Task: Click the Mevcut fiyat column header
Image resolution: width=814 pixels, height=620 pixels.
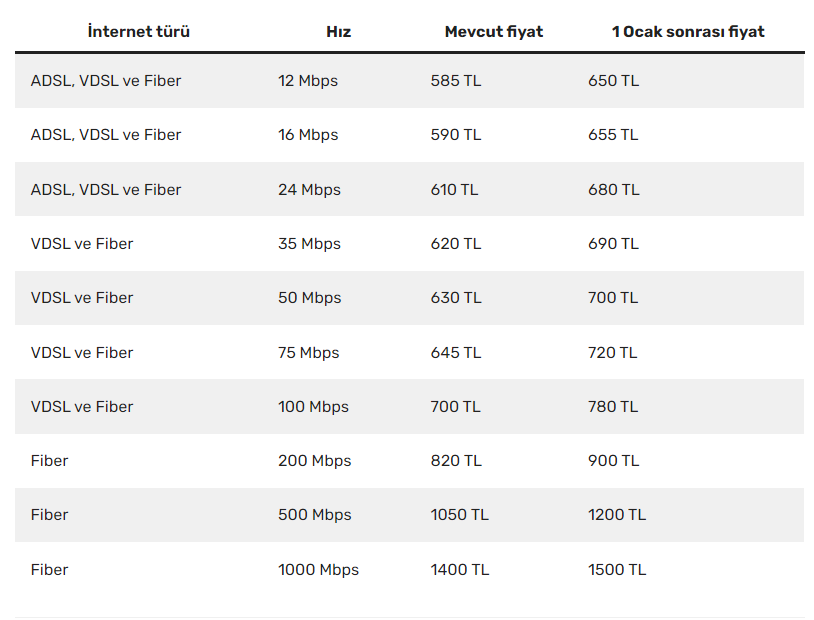Action: [x=494, y=32]
